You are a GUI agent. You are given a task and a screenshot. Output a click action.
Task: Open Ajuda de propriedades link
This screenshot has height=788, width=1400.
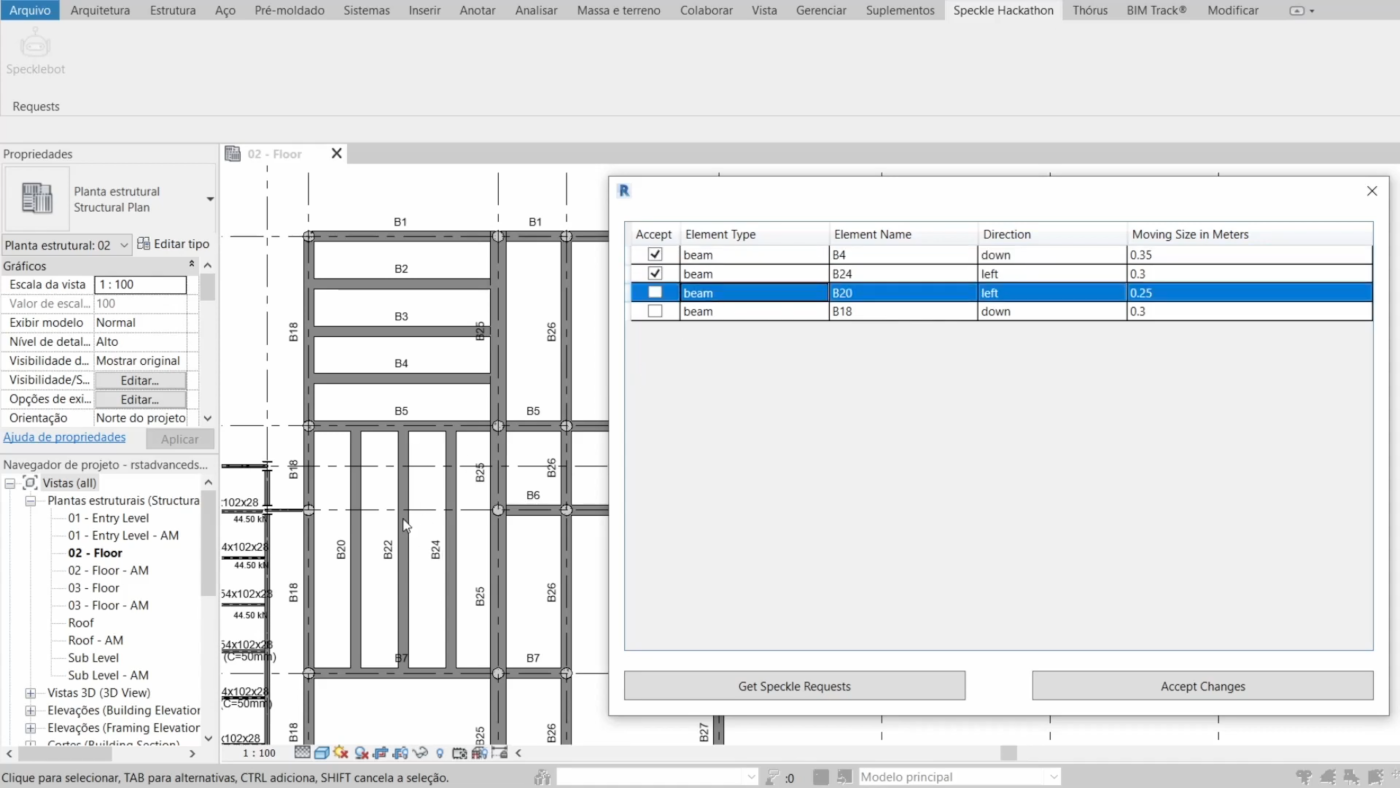pyautogui.click(x=64, y=437)
